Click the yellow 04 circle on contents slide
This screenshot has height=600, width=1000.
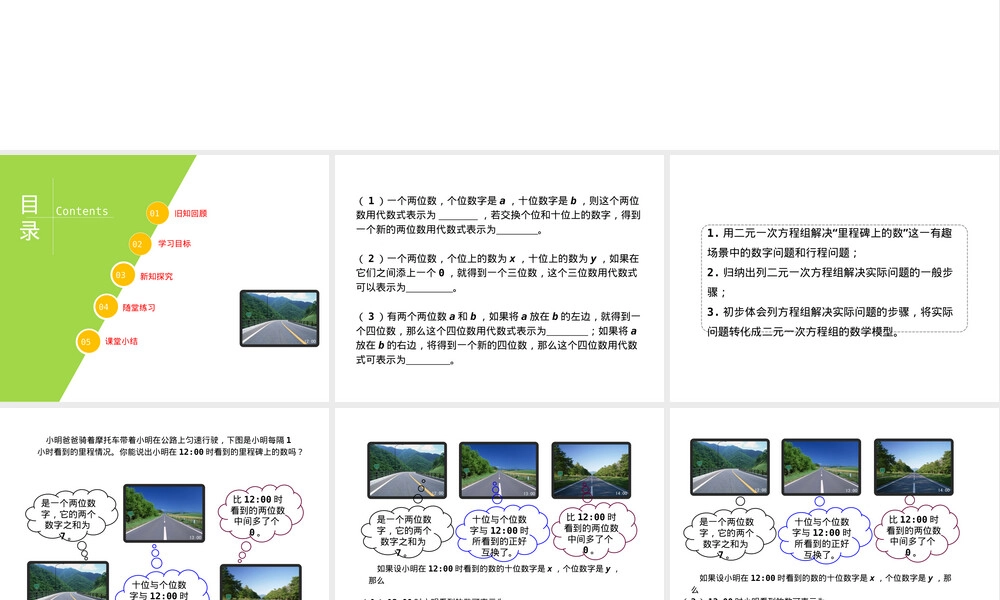(x=105, y=307)
